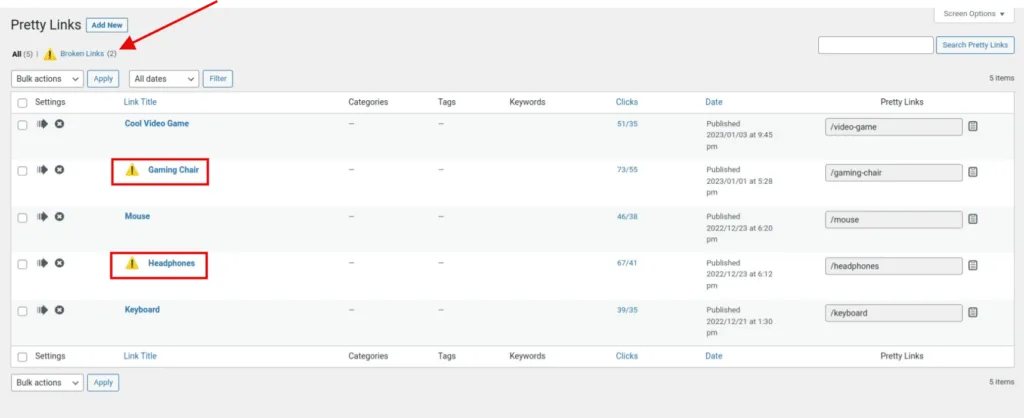Select the Keyboard row checkbox

coord(23,311)
